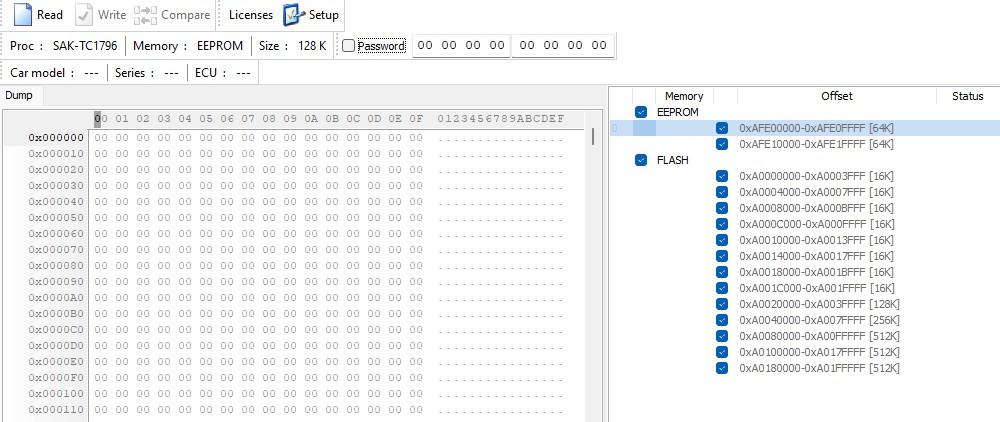Uncheck the EEPROM group checkbox

coord(641,112)
